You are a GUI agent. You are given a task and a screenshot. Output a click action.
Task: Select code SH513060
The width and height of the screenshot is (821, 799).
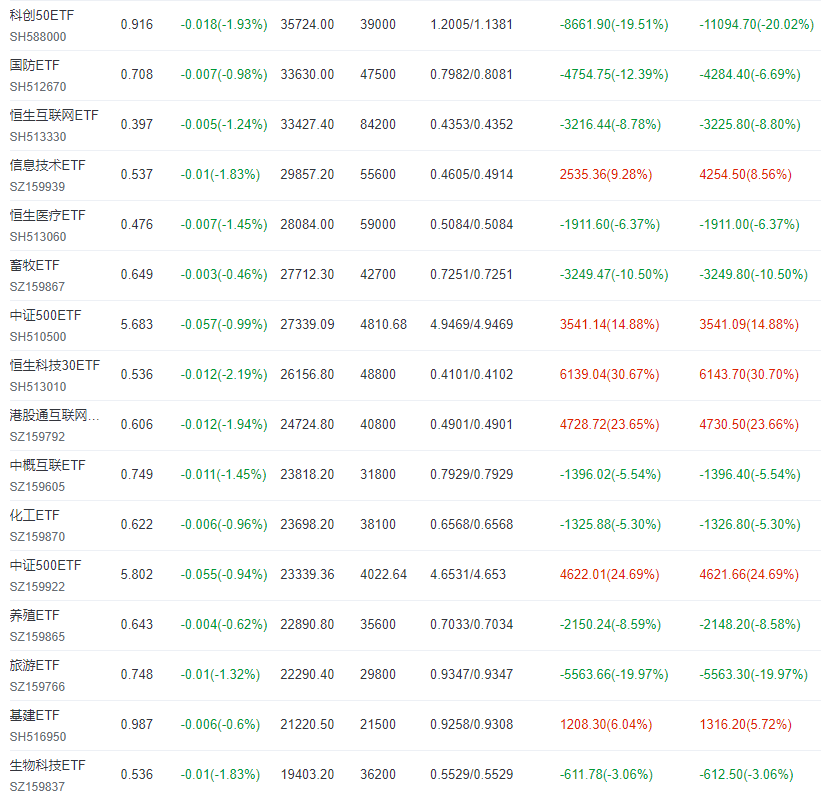pyautogui.click(x=38, y=237)
